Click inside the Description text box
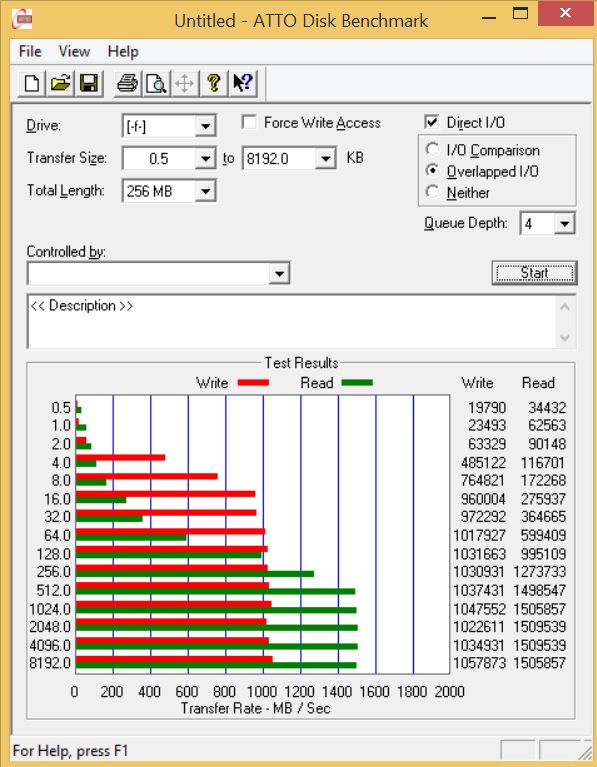 [x=292, y=322]
